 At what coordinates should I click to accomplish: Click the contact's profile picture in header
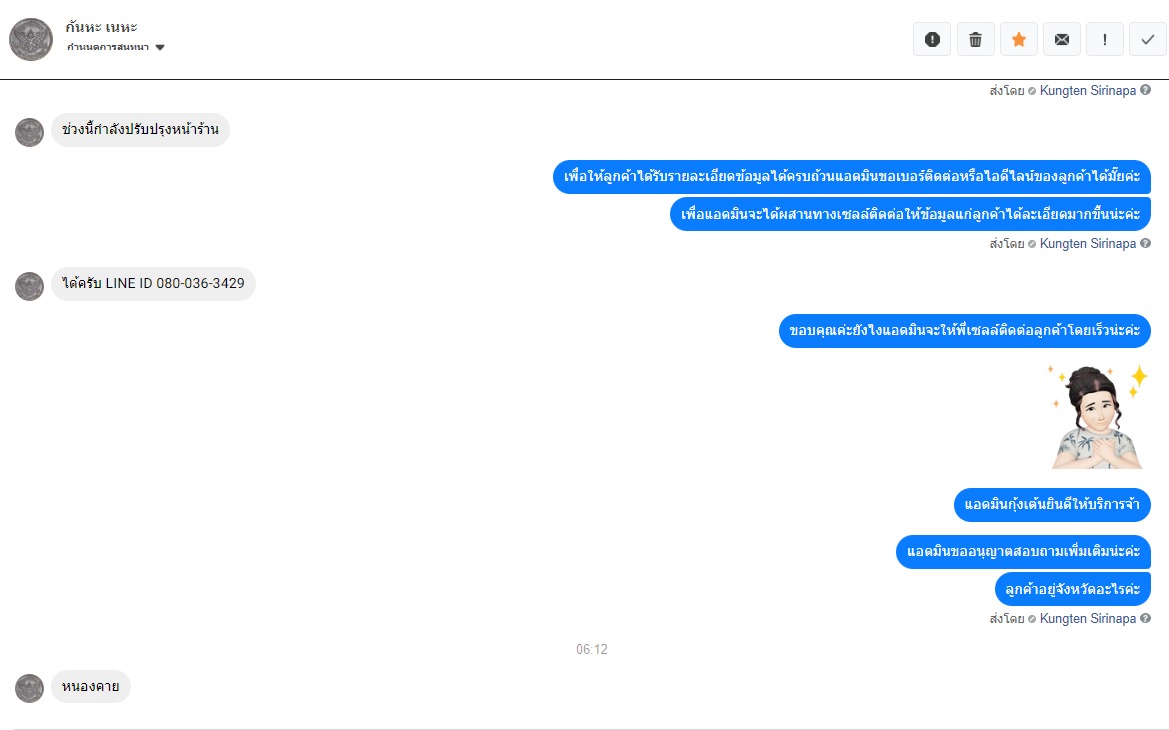[31, 40]
